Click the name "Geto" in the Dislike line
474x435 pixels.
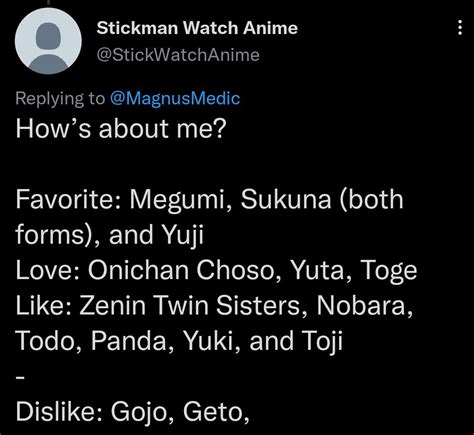pos(213,412)
